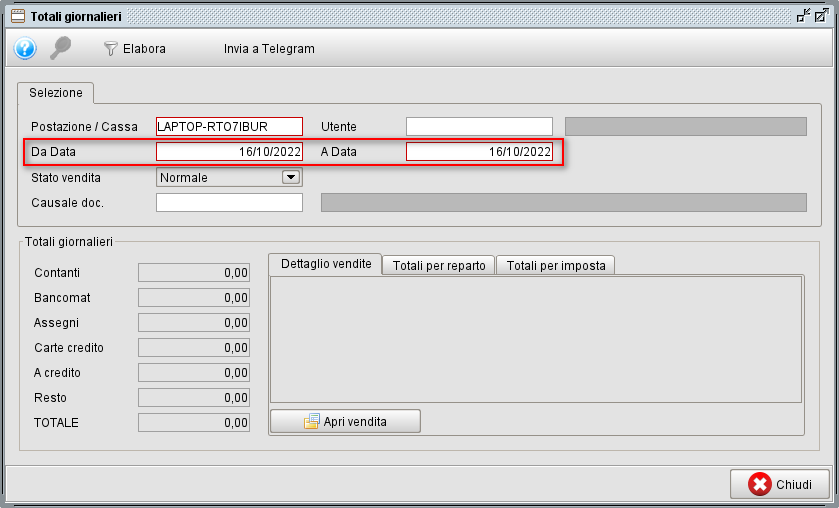Select the Selezione tab
The image size is (839, 508).
pos(56,92)
